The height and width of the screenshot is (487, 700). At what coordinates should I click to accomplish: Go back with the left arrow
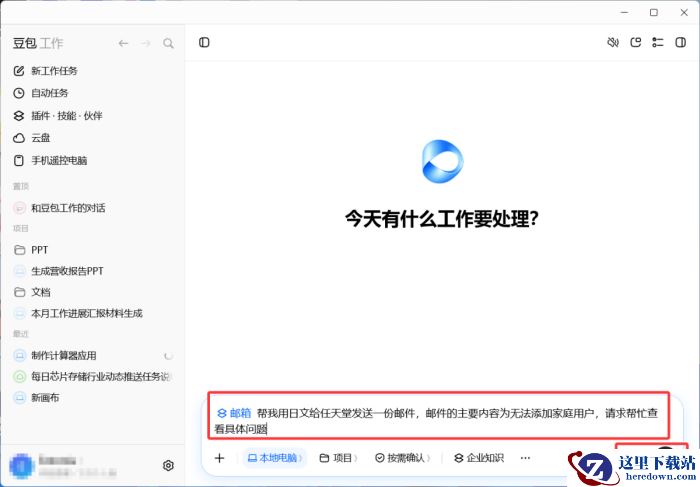tap(123, 43)
